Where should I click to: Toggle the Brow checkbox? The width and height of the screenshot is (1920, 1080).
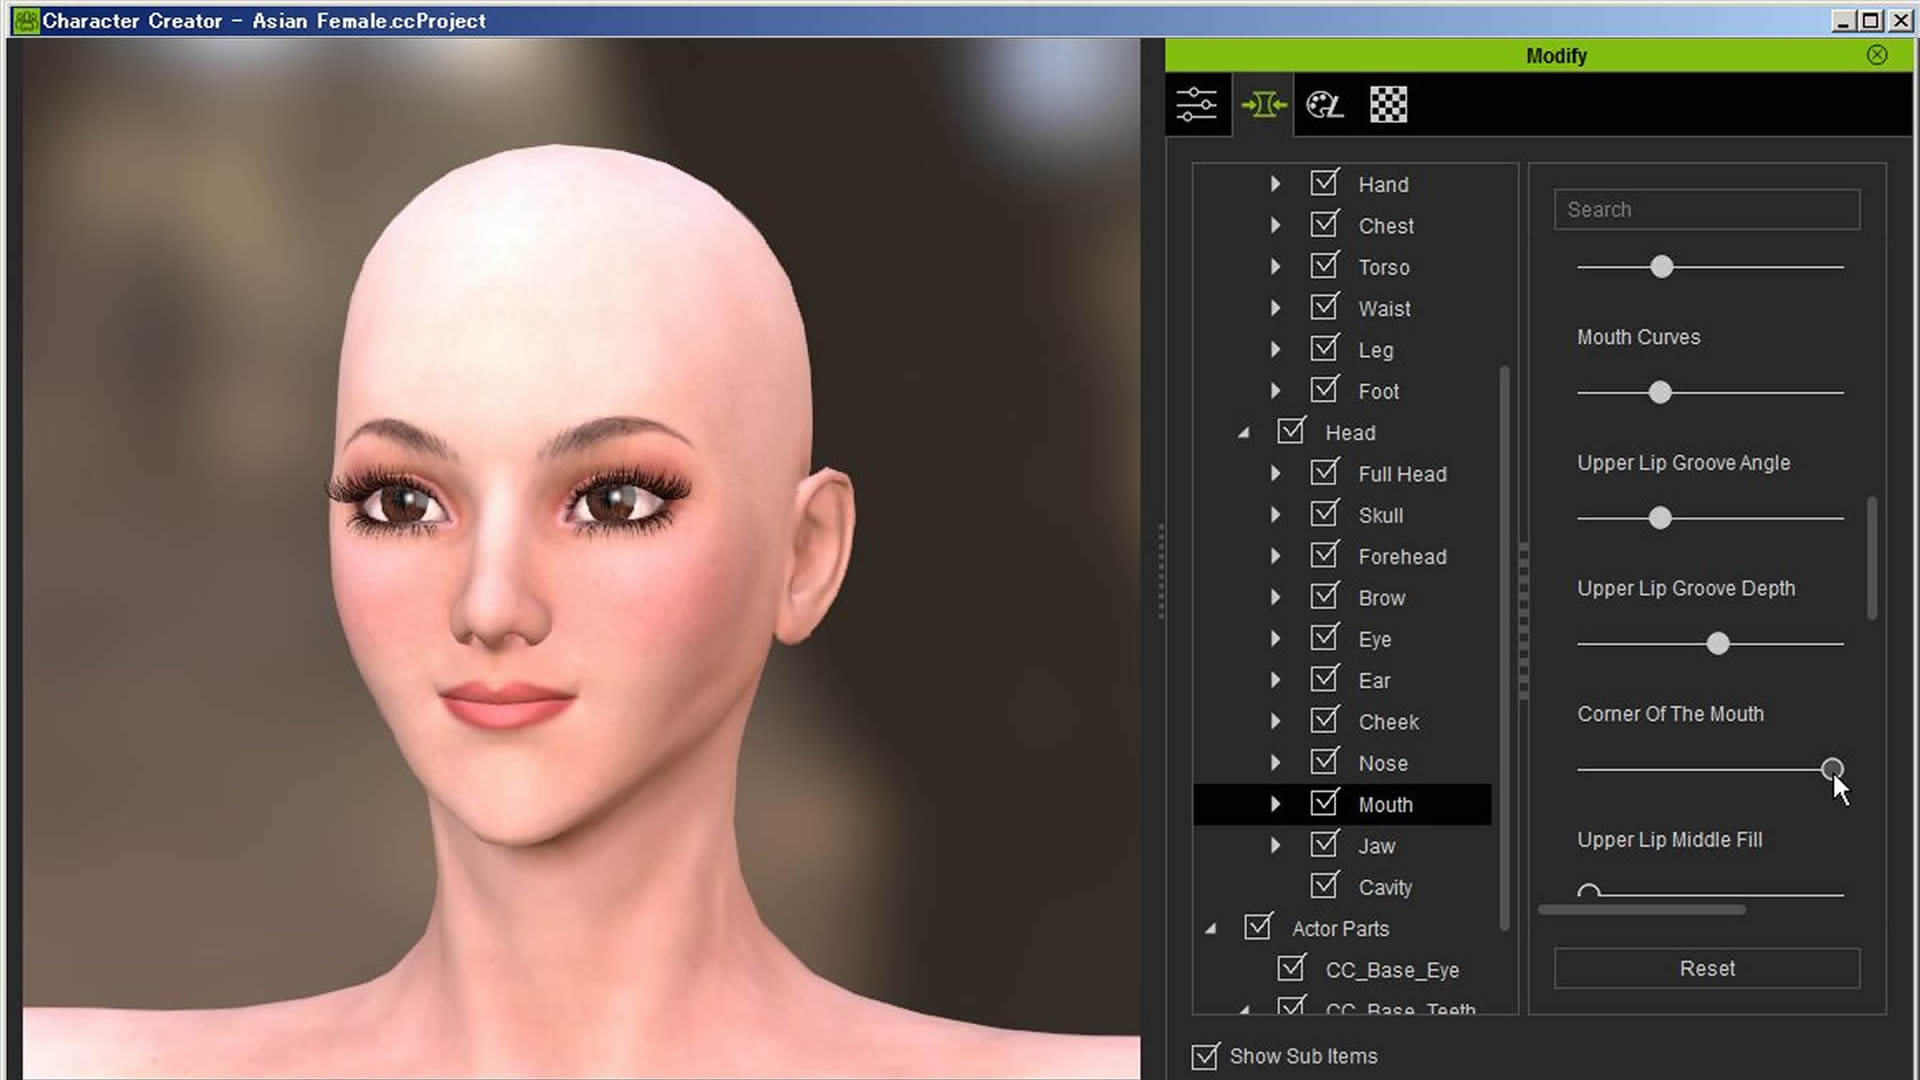coord(1324,596)
